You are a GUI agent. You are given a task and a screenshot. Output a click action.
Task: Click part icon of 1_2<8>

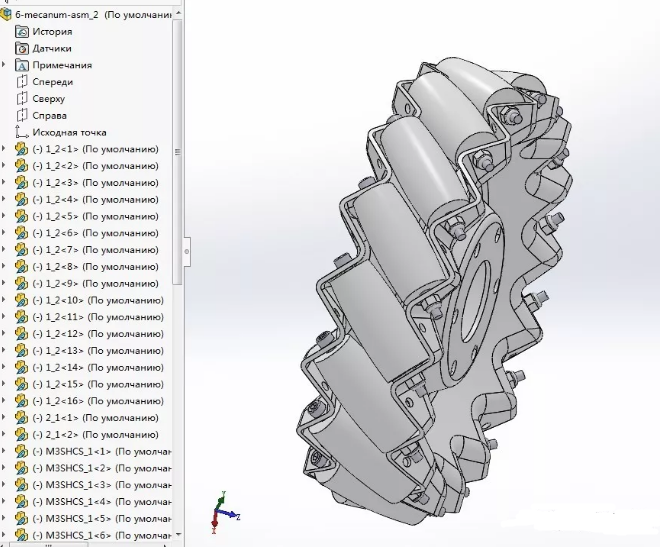pyautogui.click(x=21, y=267)
